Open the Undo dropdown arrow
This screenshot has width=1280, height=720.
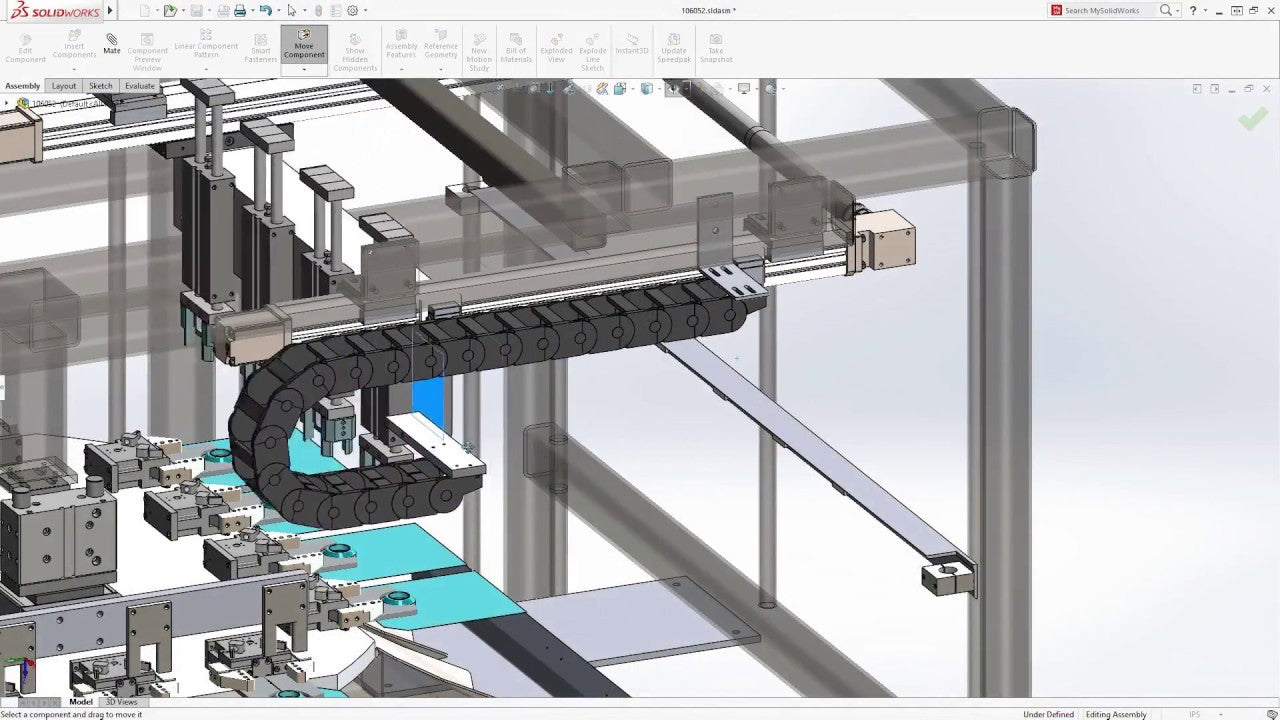pos(279,10)
